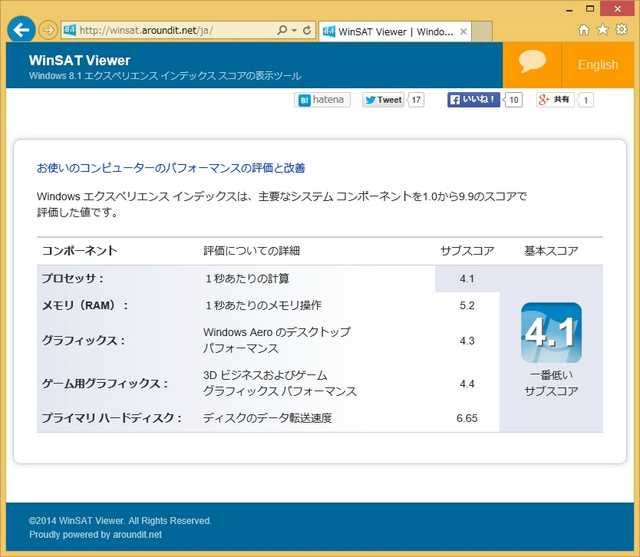Click the ©2014 WinSAT Viewer copyright text
This screenshot has height=557, width=640.
tap(120, 521)
